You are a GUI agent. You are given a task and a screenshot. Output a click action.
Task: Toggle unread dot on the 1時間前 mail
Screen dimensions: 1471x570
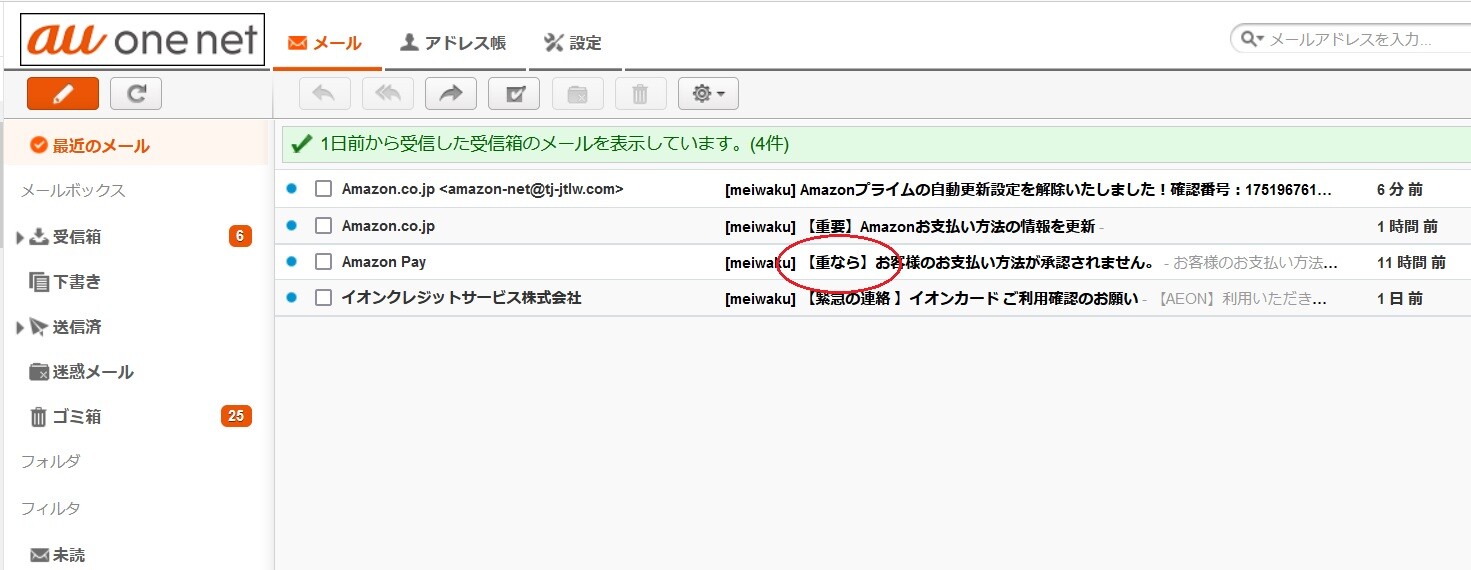coord(291,225)
